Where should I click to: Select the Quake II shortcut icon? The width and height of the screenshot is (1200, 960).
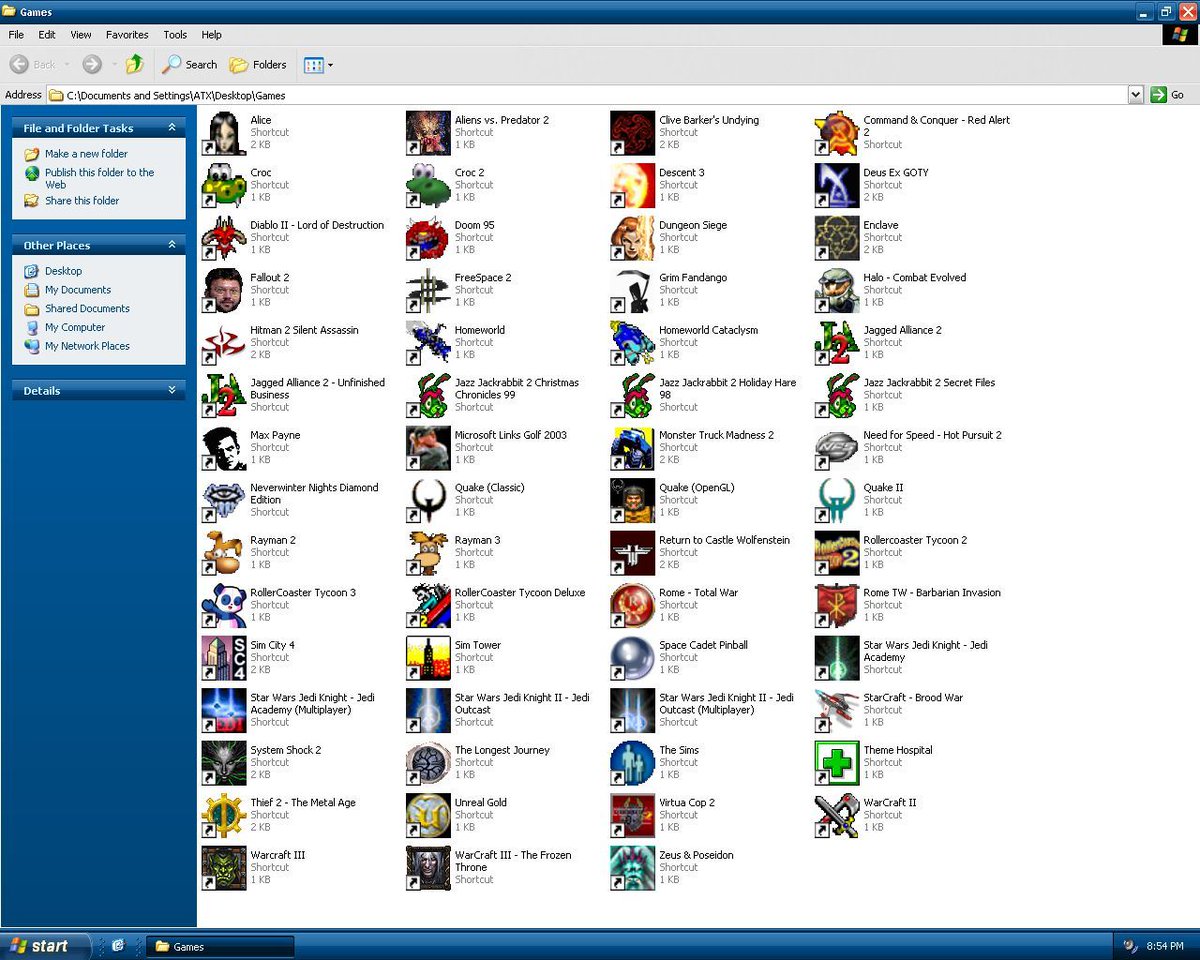[x=837, y=500]
